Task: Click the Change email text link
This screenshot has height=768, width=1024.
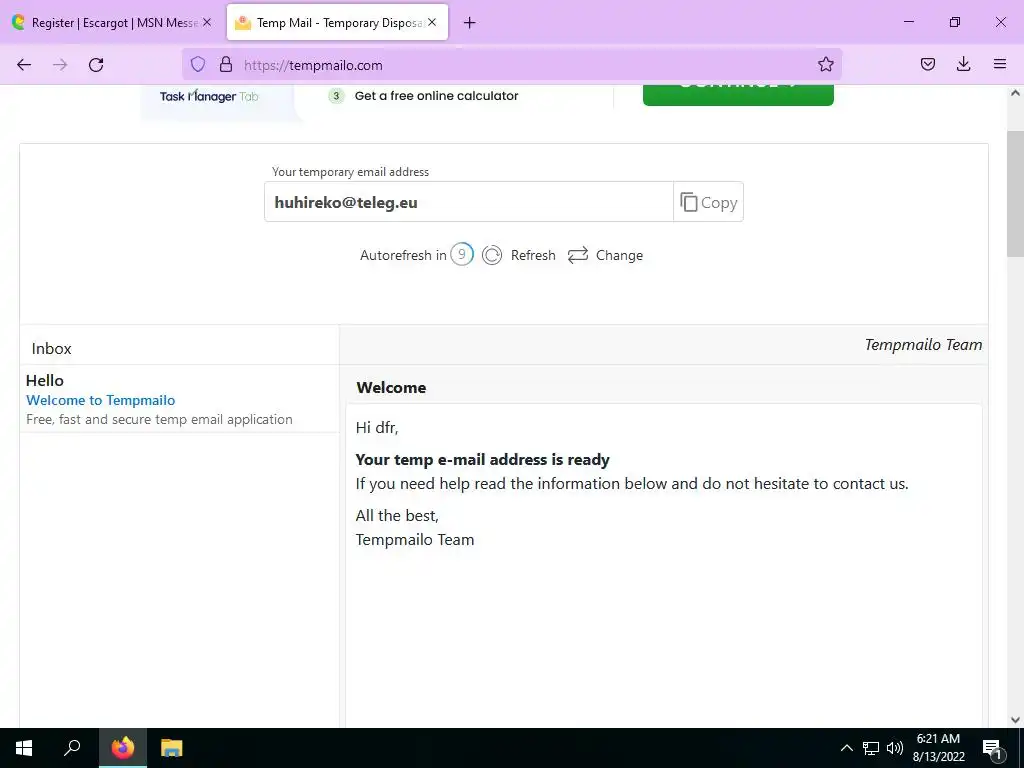Action: click(619, 255)
